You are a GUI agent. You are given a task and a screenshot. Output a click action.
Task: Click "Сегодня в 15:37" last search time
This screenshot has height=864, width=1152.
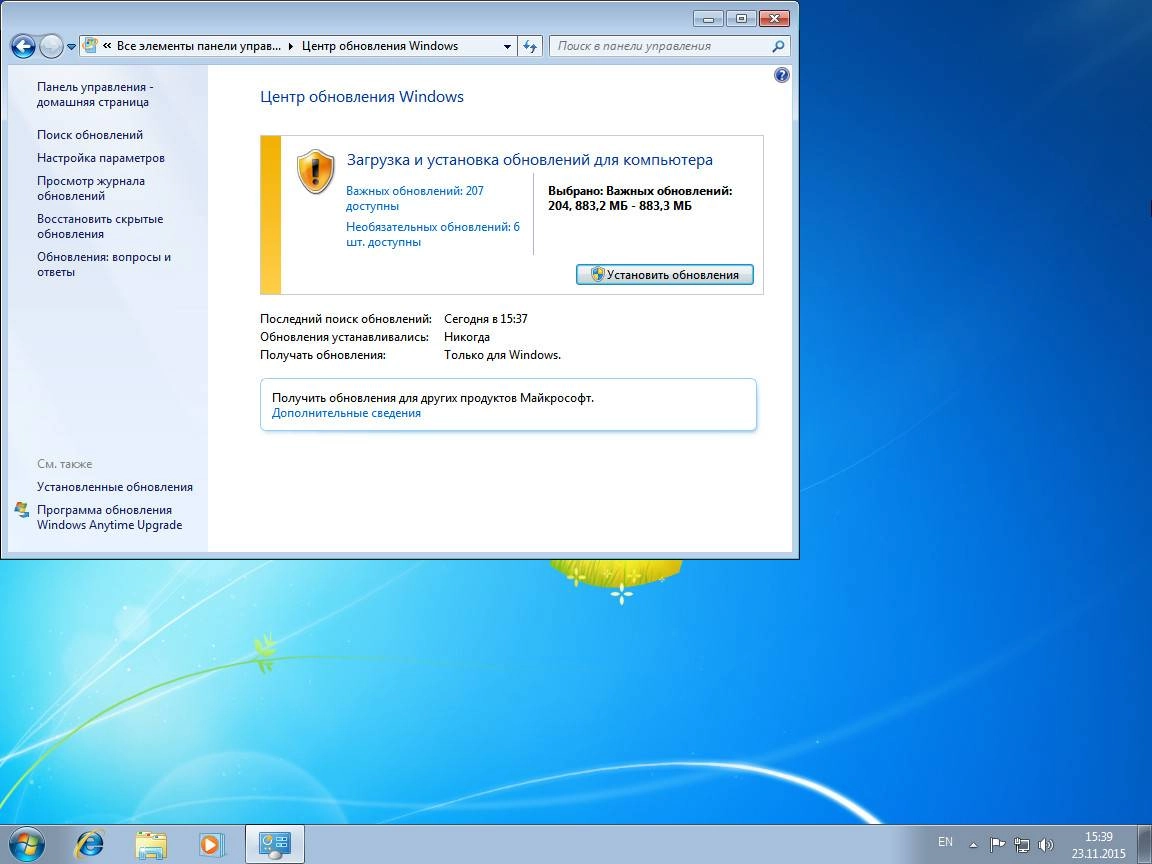point(486,319)
